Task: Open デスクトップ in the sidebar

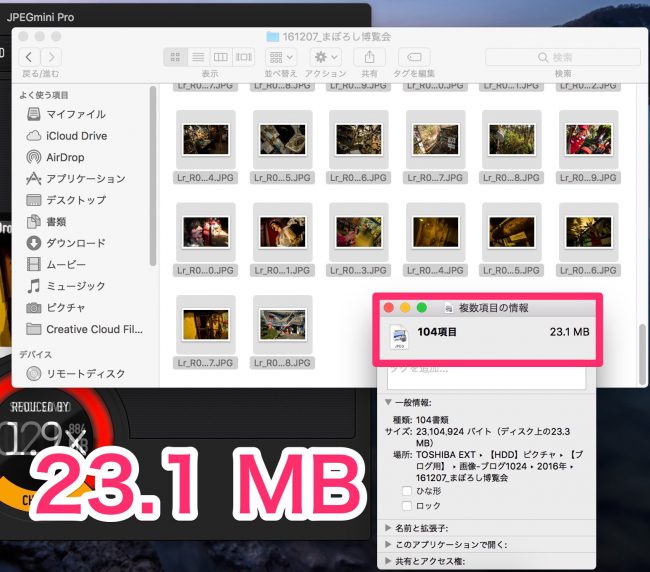Action: click(x=66, y=200)
